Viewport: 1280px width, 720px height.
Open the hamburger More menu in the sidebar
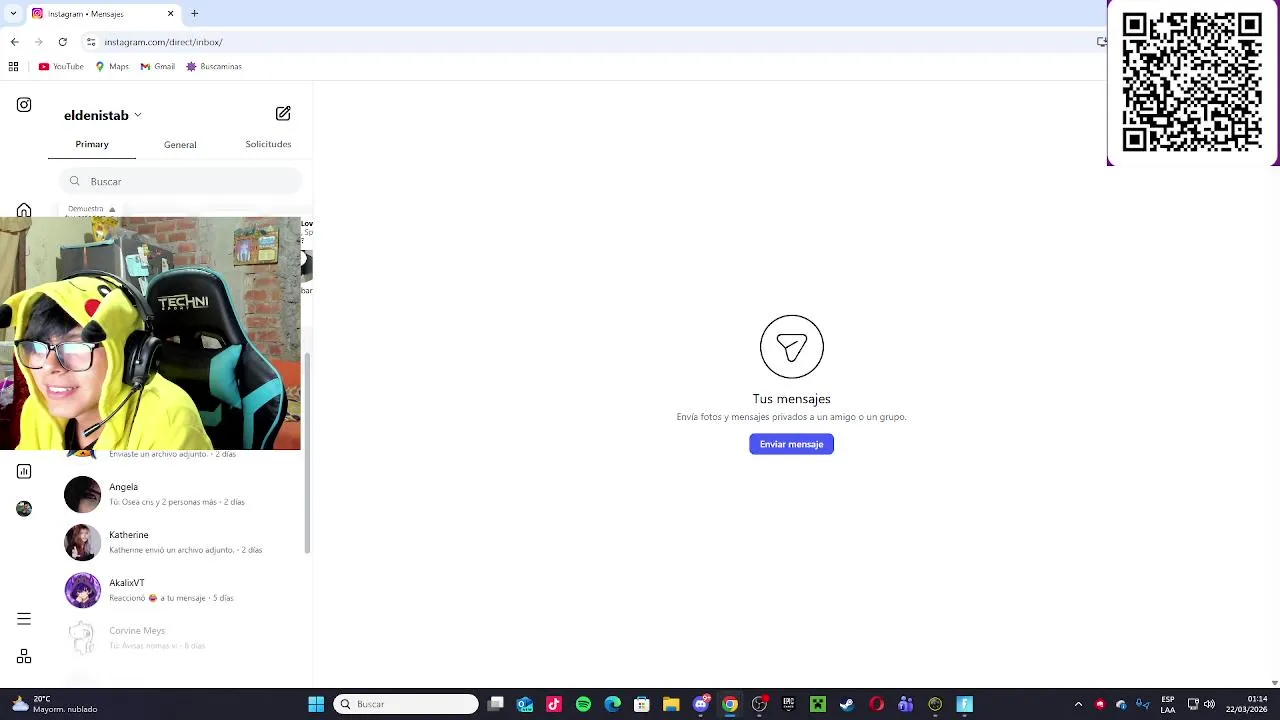(x=24, y=619)
